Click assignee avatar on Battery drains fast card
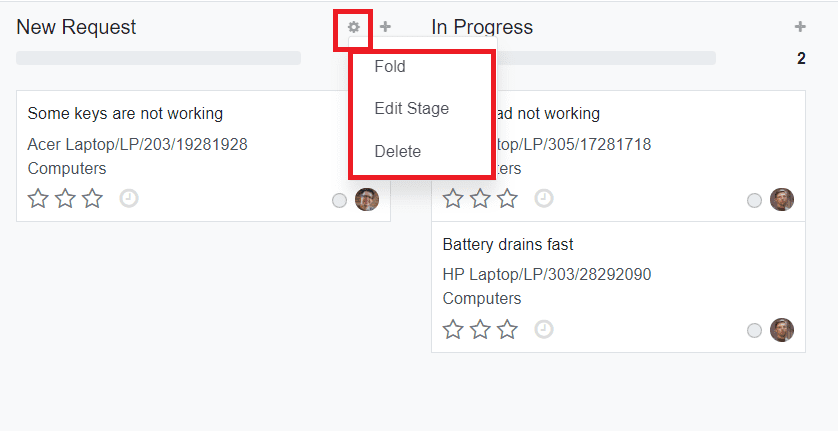838x431 pixels. click(782, 330)
